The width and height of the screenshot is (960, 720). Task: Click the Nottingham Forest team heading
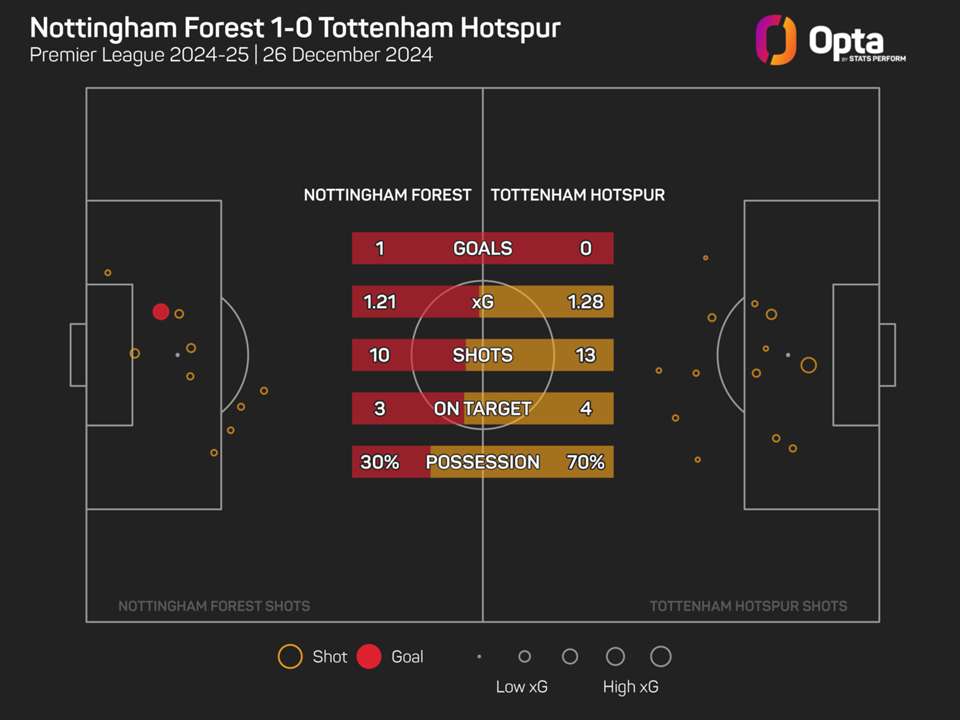point(387,195)
